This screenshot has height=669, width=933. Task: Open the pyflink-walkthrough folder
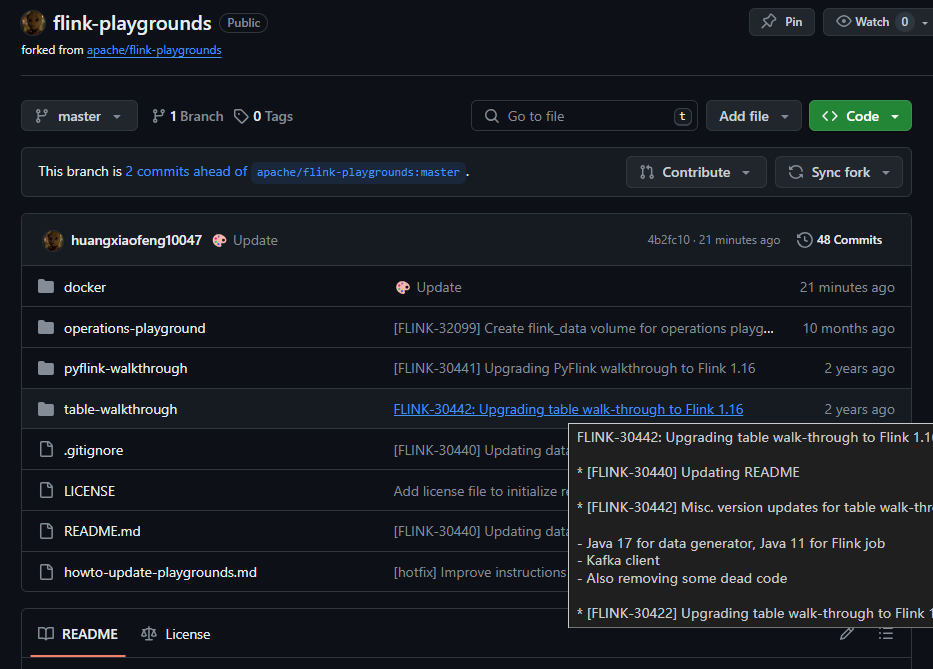click(126, 369)
